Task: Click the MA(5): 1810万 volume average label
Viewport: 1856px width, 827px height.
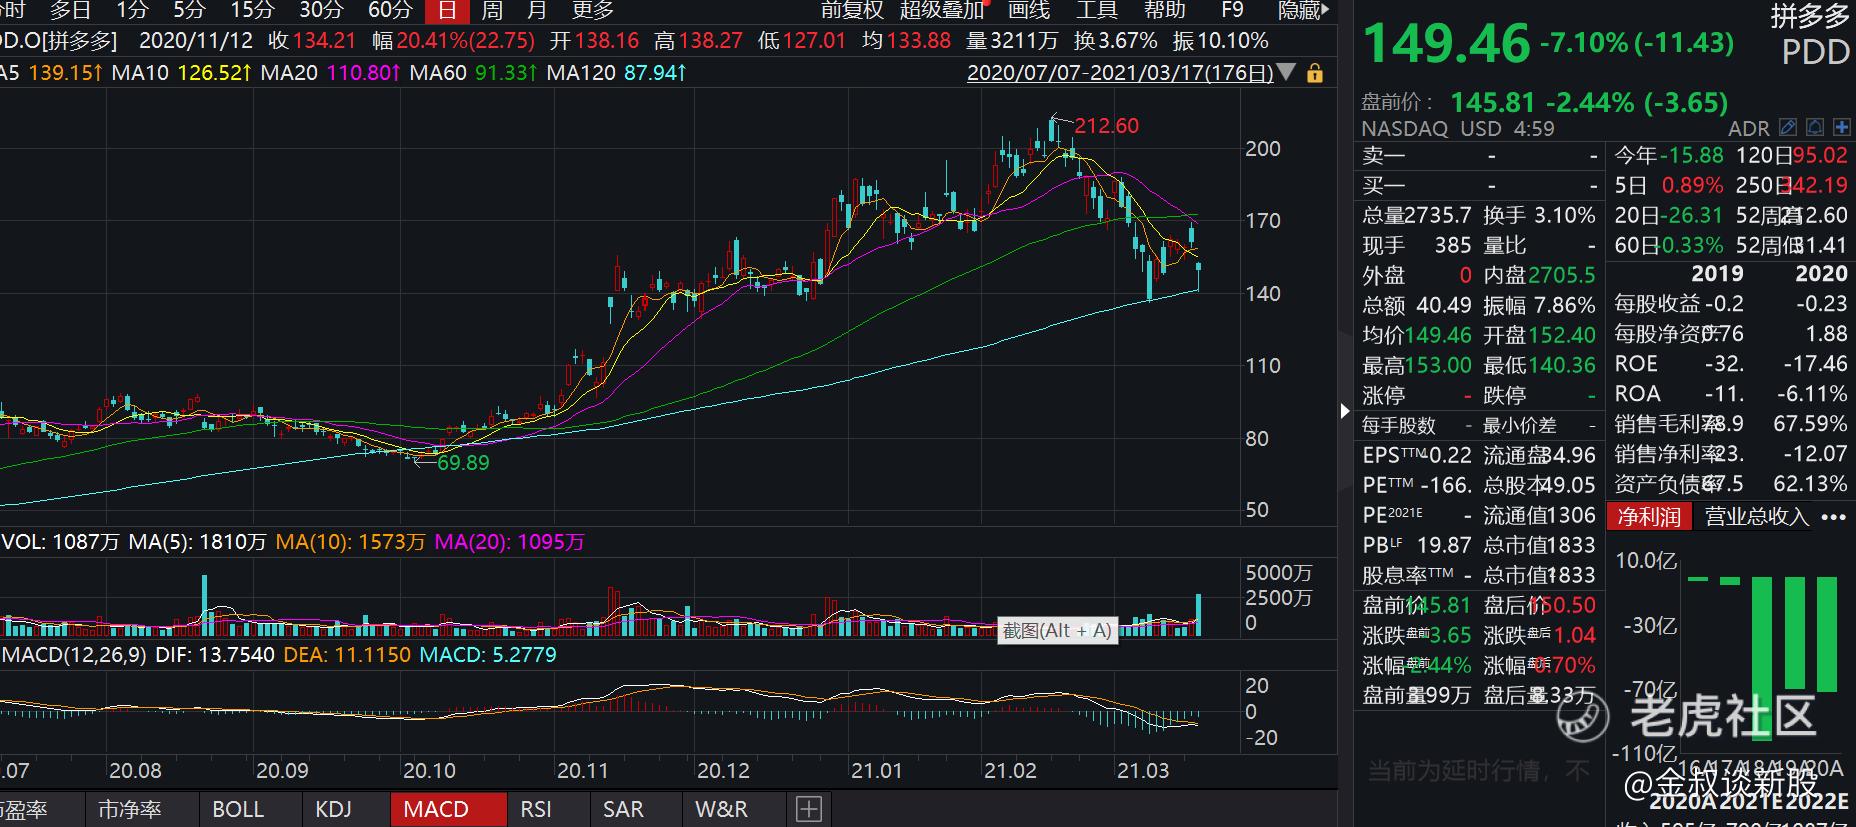Action: pos(198,542)
